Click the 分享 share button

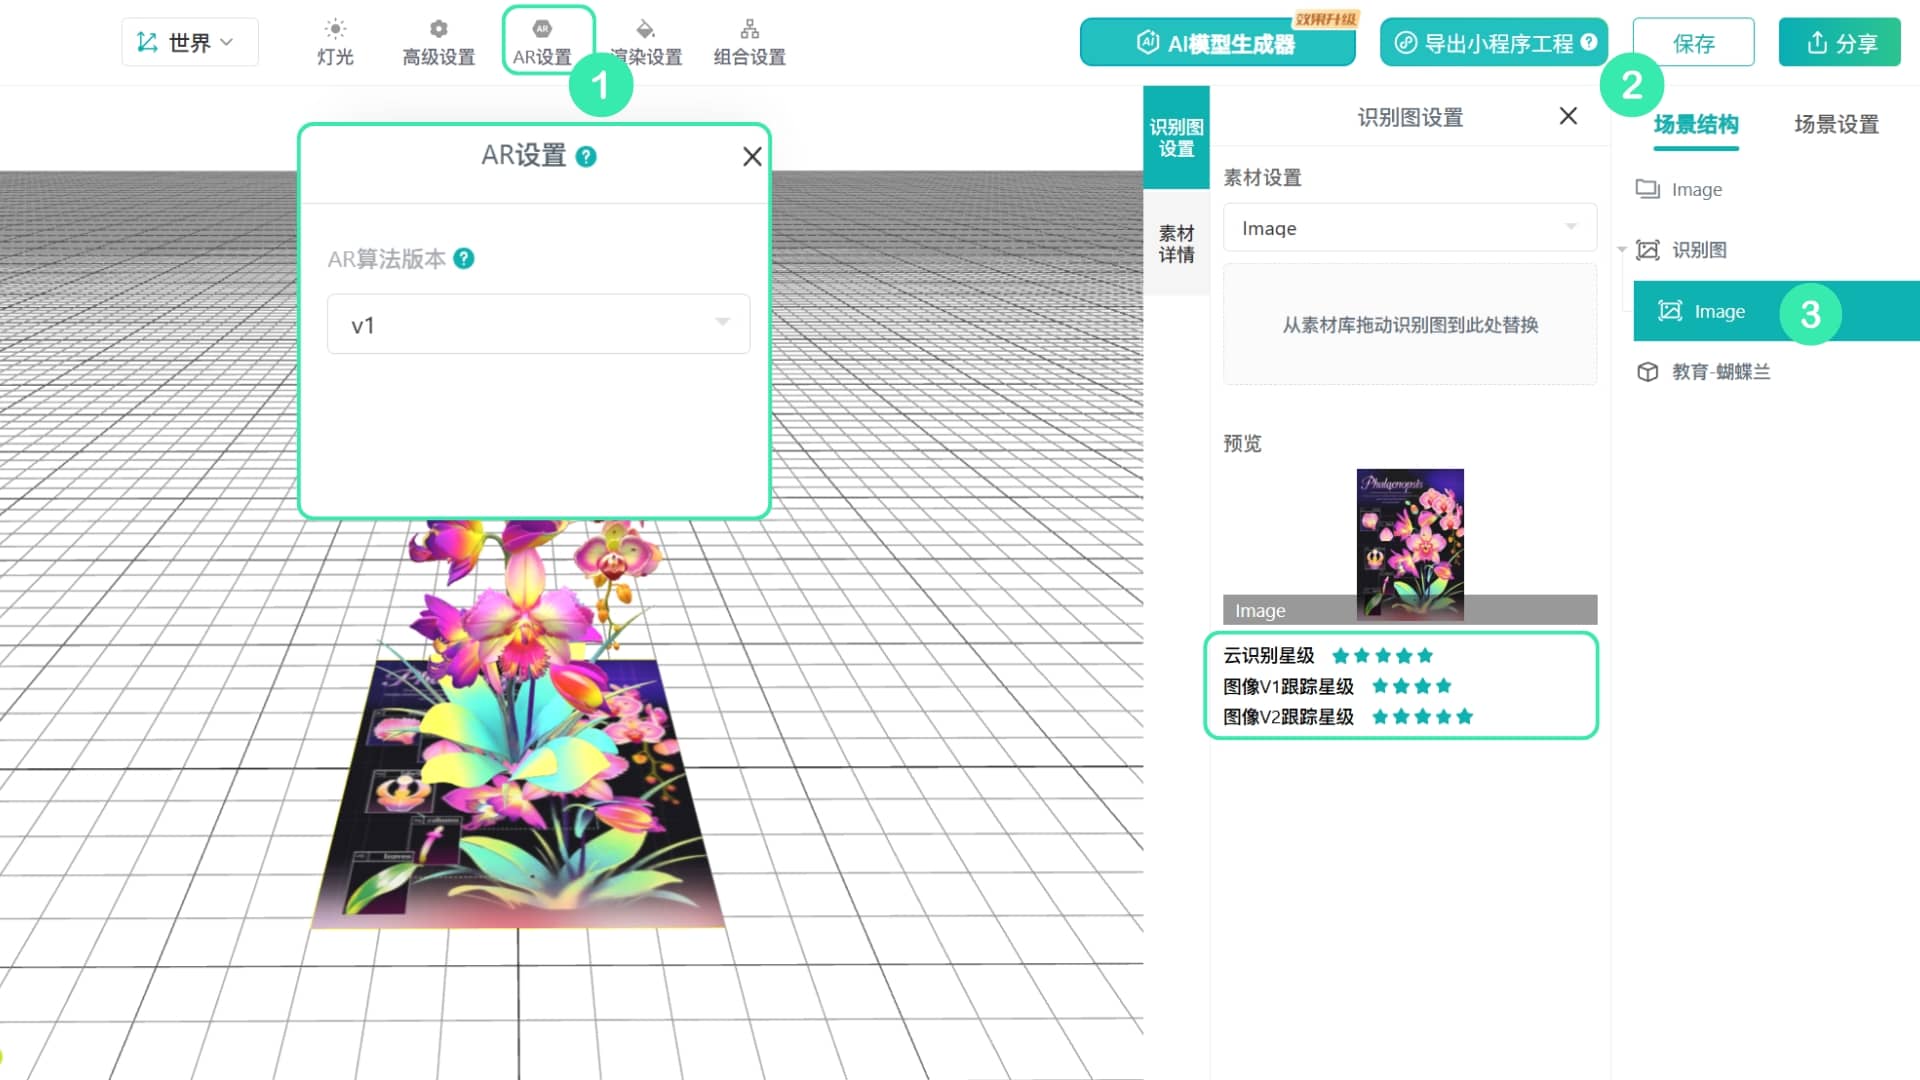pyautogui.click(x=1840, y=42)
